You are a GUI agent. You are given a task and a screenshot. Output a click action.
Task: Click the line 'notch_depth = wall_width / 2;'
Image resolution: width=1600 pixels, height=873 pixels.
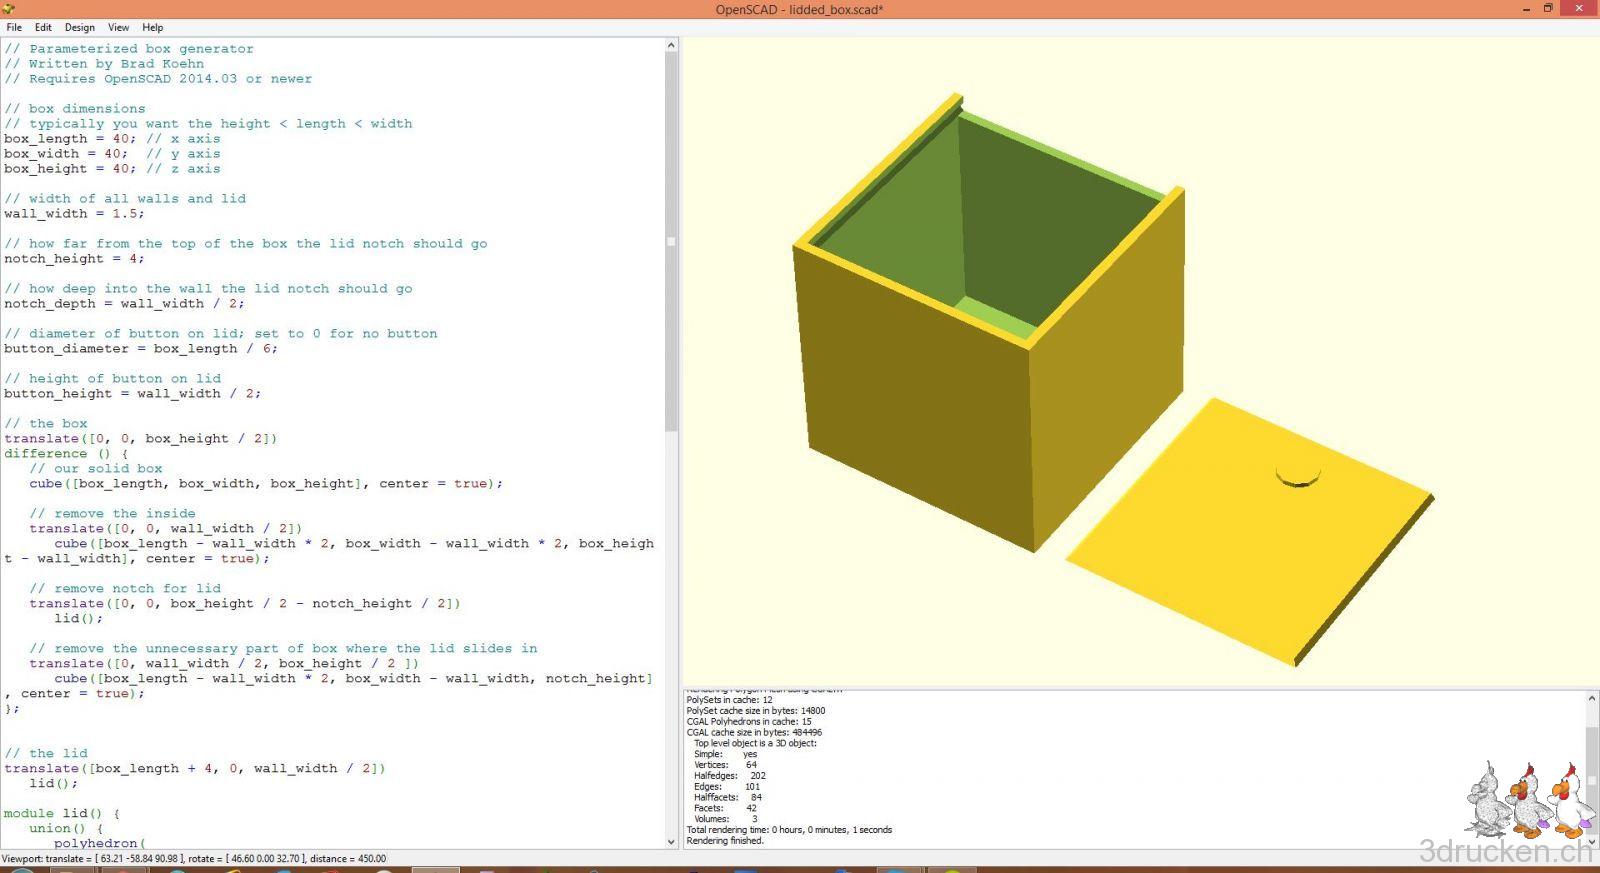[124, 304]
